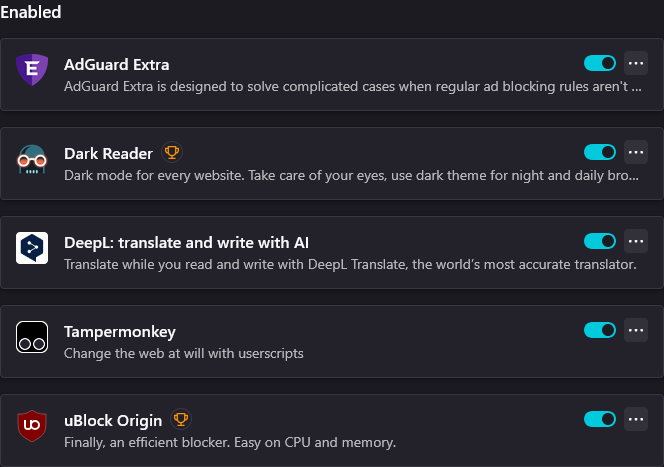Image resolution: width=664 pixels, height=467 pixels.
Task: Click the AdGuard Extra purple shield icon
Action: (x=32, y=70)
